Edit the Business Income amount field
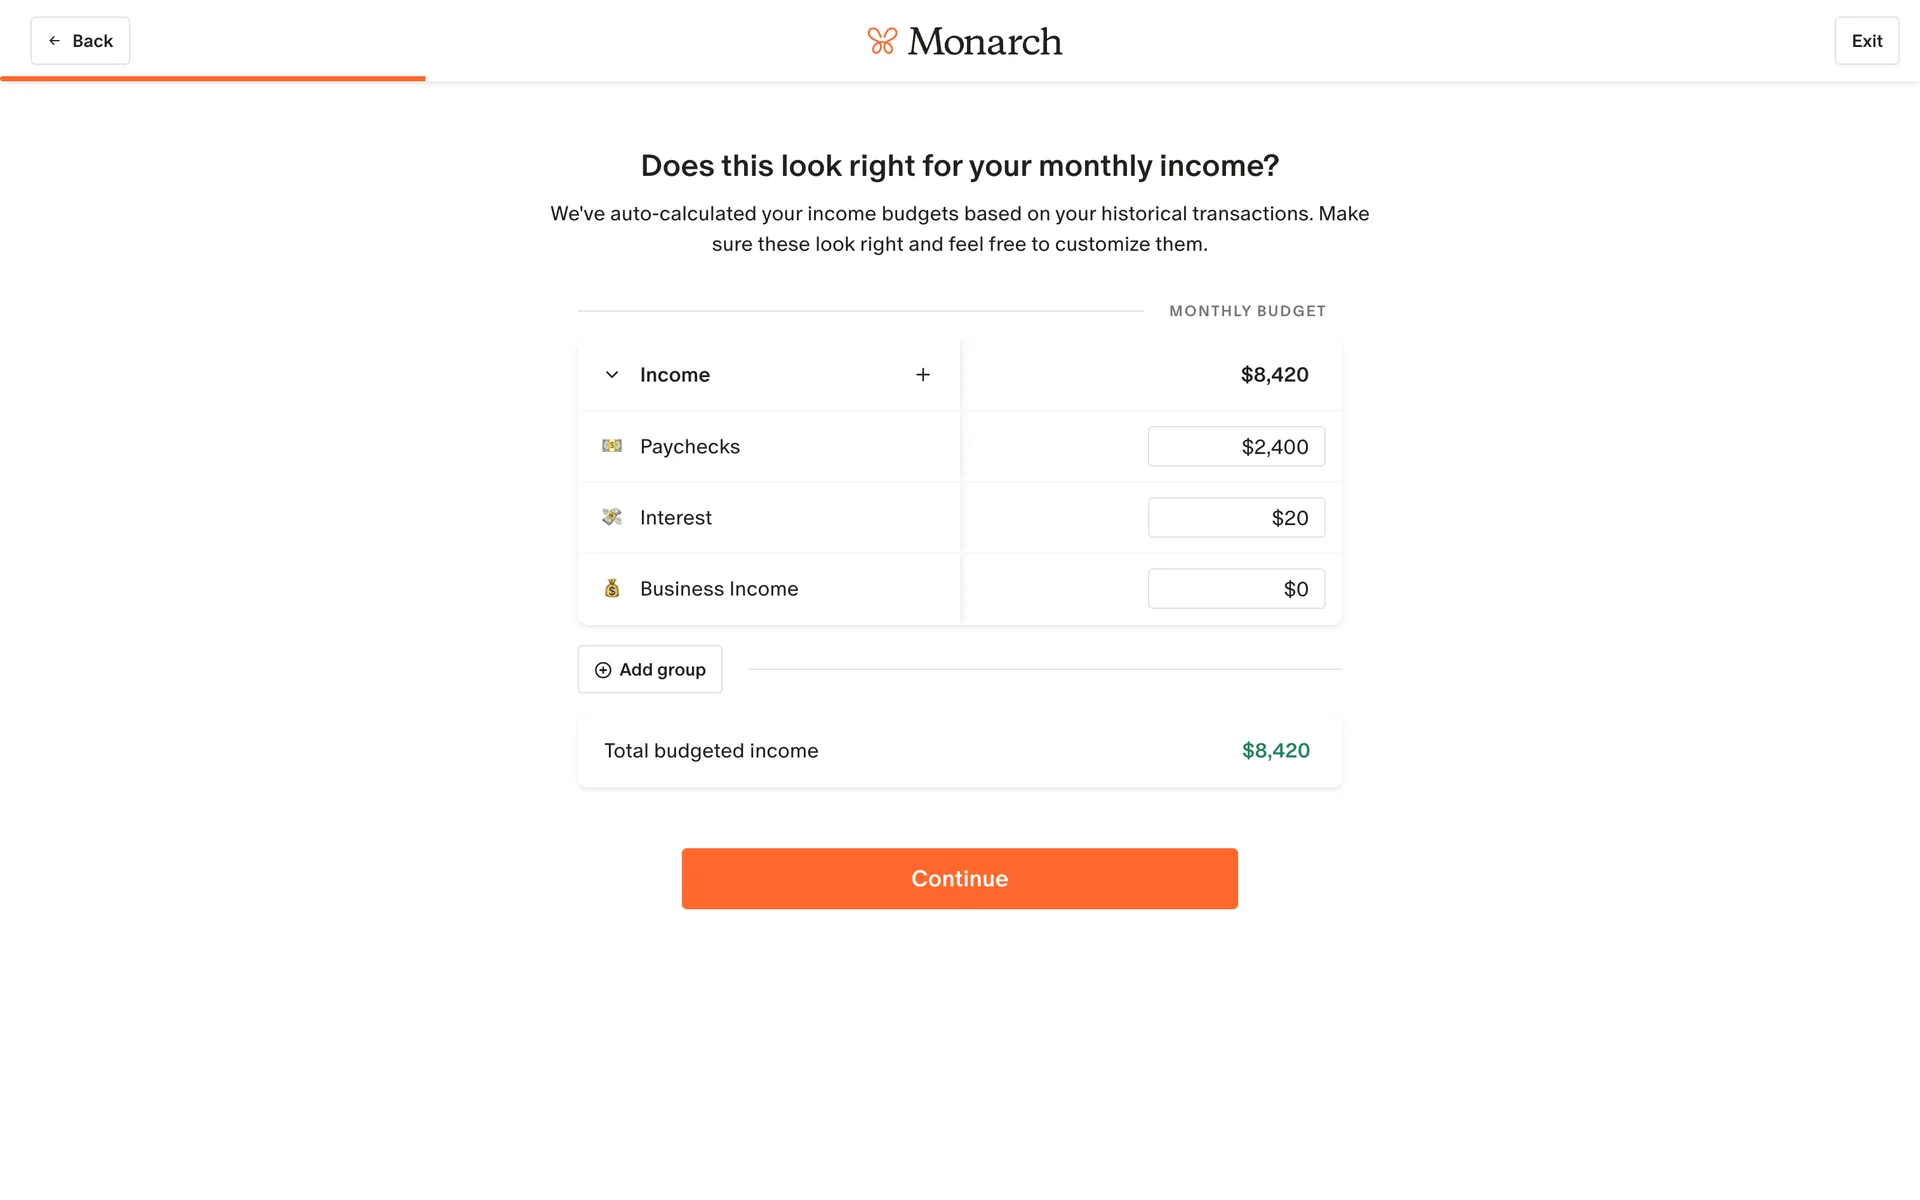1920x1200 pixels. coord(1236,589)
